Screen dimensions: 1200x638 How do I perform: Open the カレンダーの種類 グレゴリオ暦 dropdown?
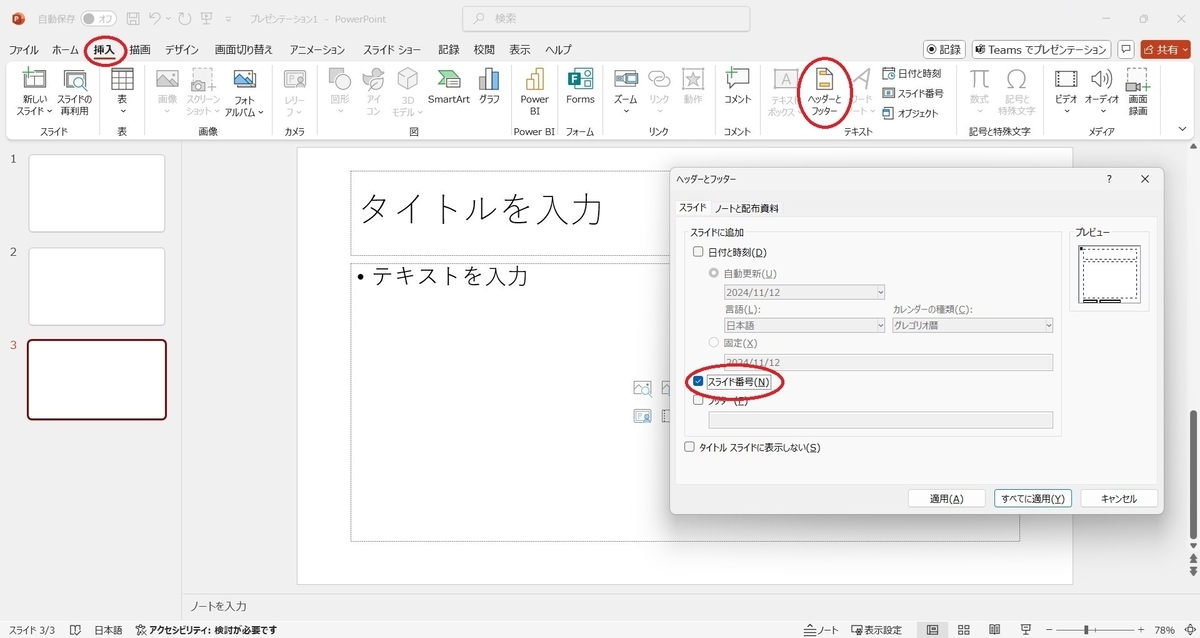coord(972,325)
